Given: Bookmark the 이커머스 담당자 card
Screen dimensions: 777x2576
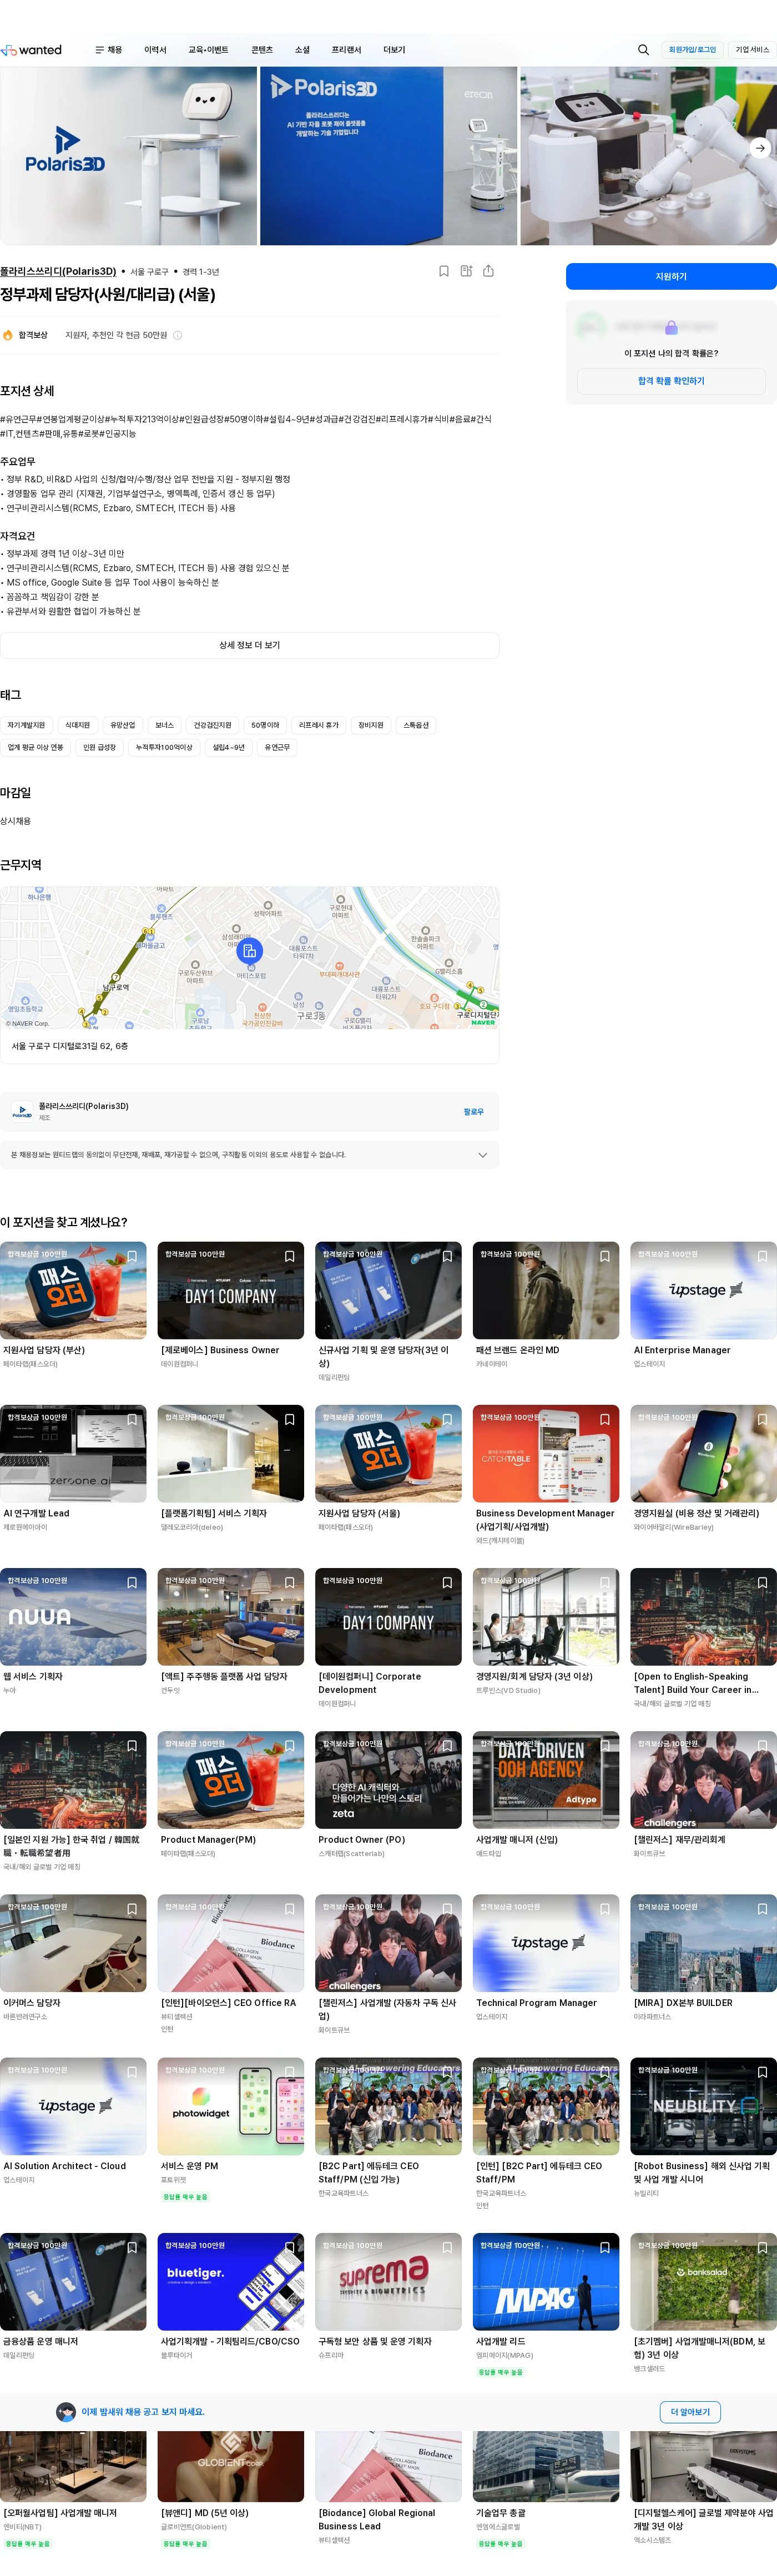Looking at the screenshot, I should pos(132,1908).
